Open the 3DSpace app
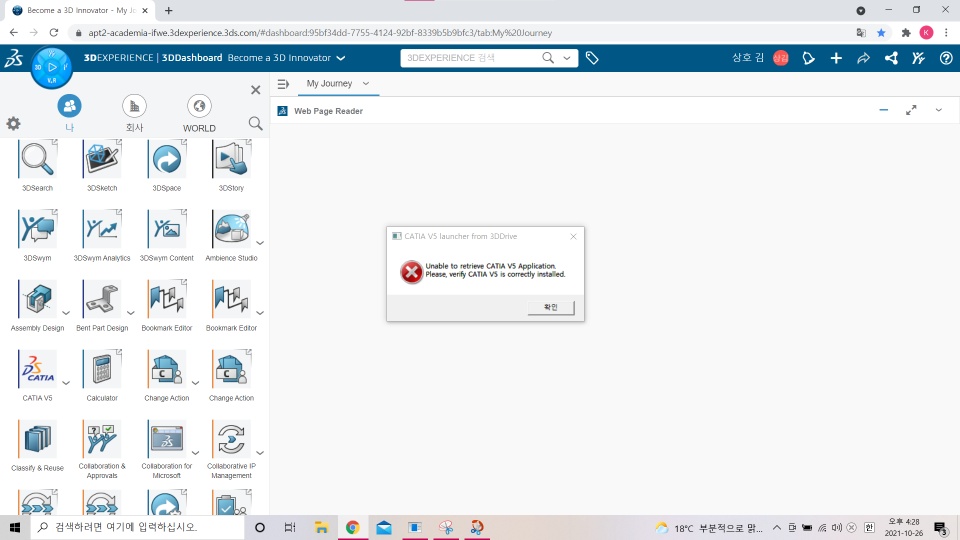The image size is (960, 540). tap(167, 159)
